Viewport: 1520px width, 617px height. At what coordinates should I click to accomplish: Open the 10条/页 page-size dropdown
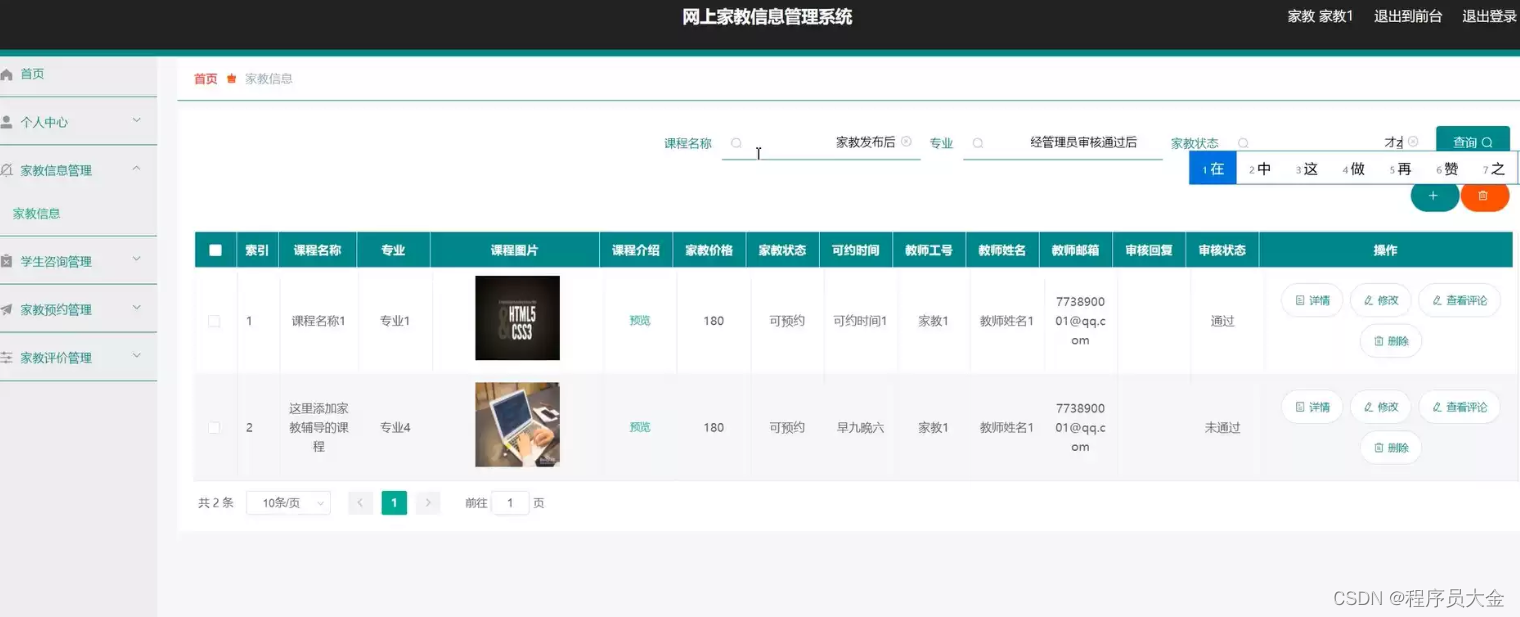coord(287,502)
